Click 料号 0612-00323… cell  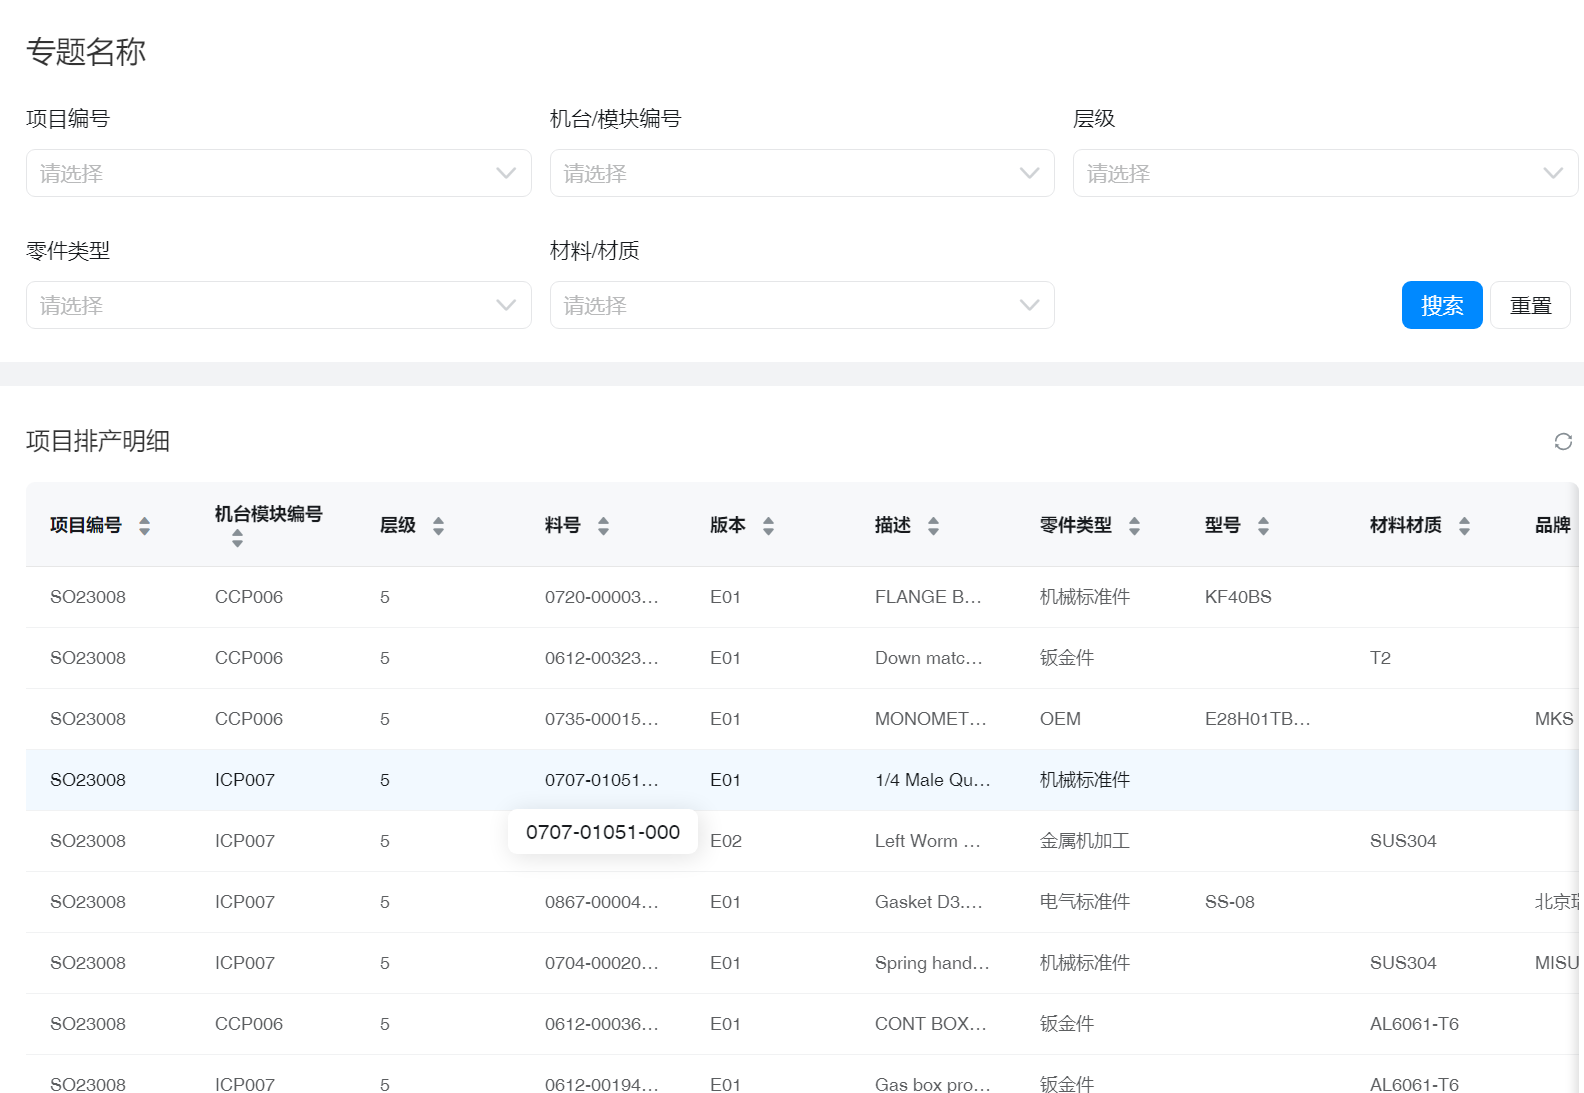pyautogui.click(x=602, y=658)
